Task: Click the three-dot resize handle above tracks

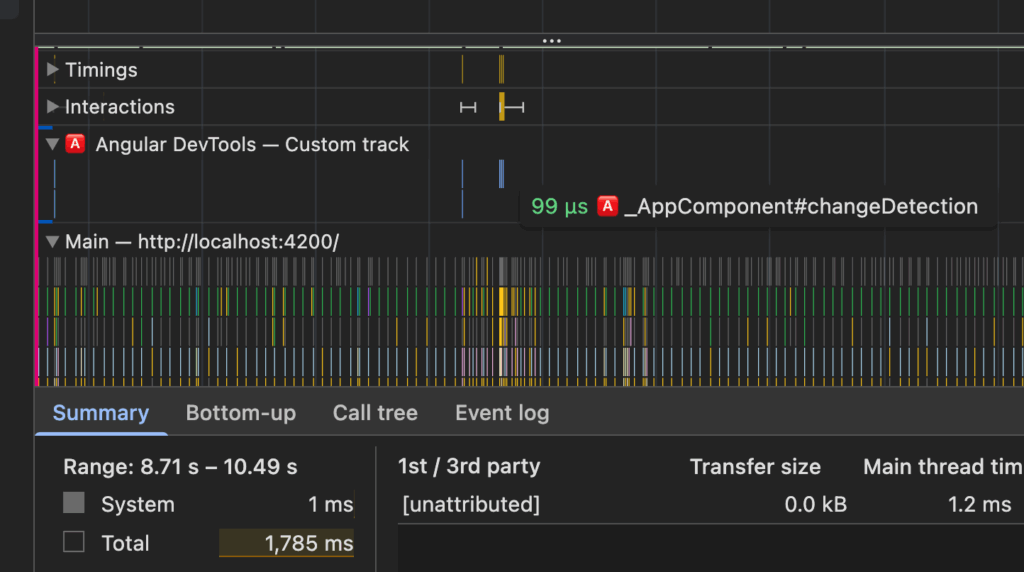Action: tap(551, 40)
